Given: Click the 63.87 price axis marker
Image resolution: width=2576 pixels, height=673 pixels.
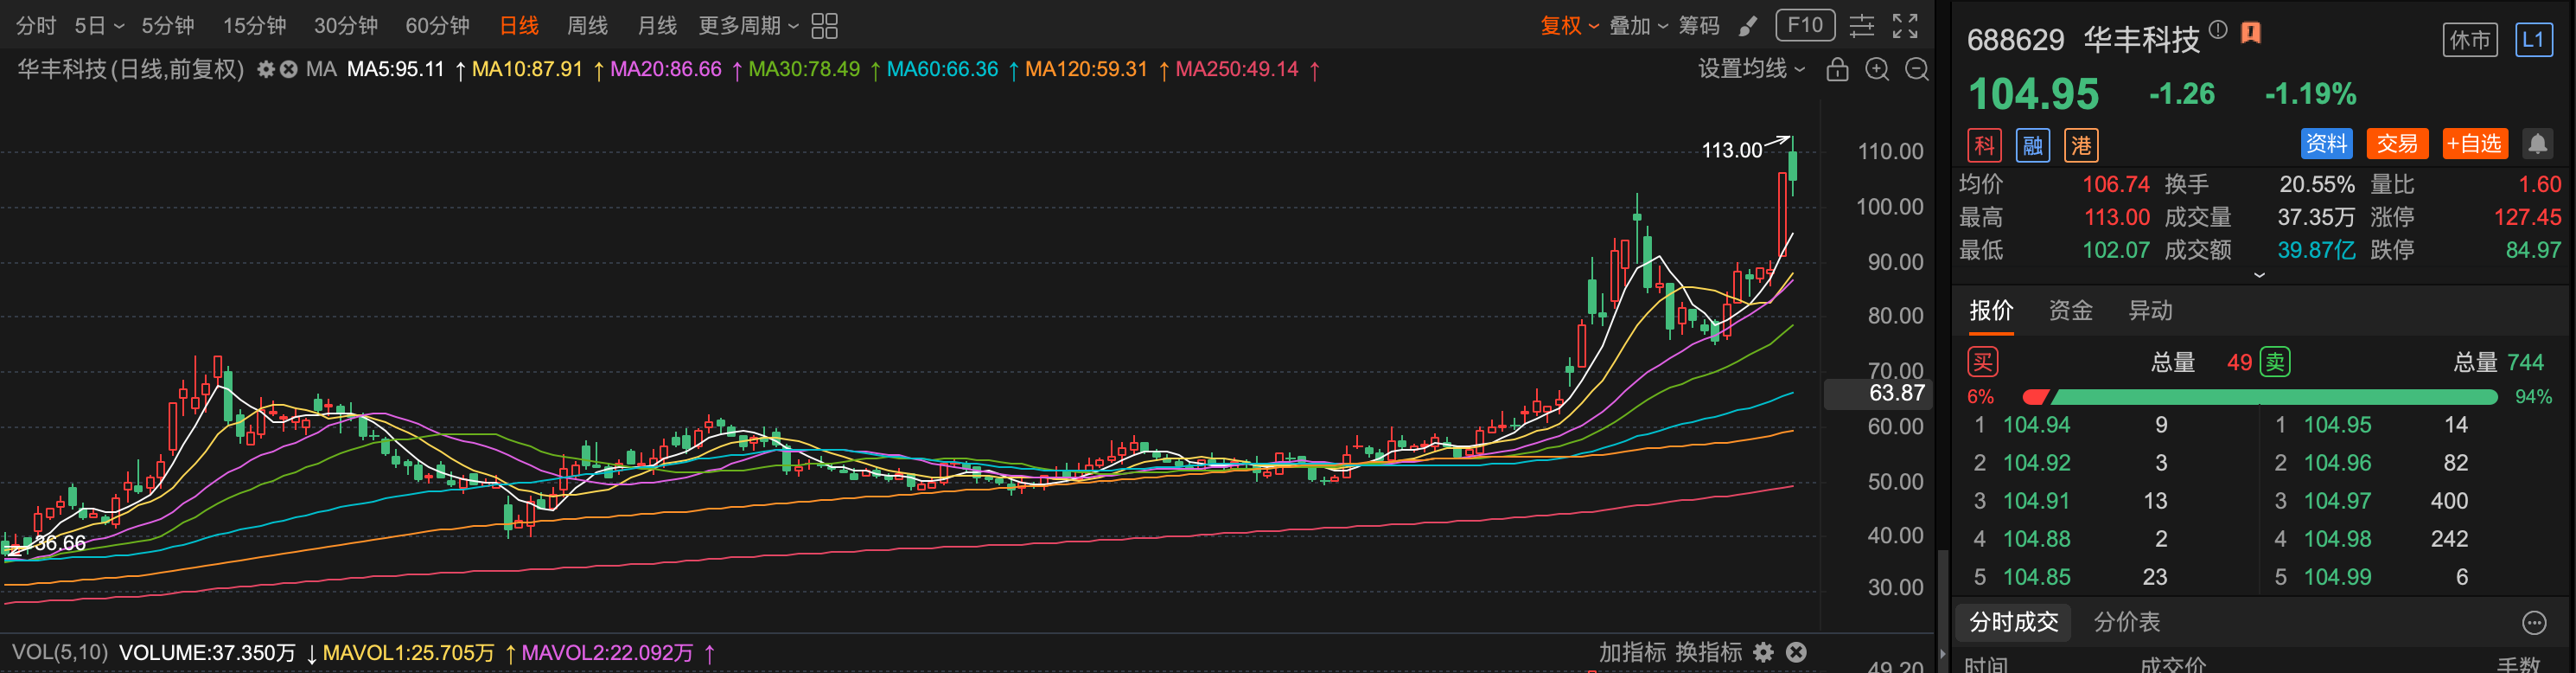Looking at the screenshot, I should tap(1878, 393).
